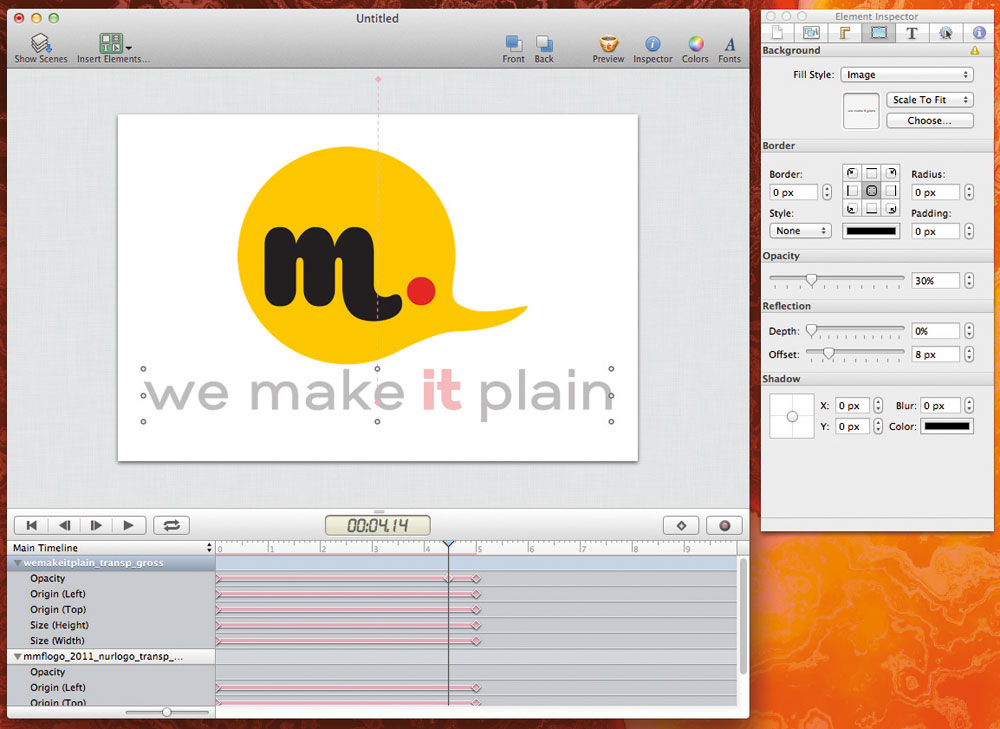Screen dimensions: 1000x729
Task: Send element to Back via toolbar
Action: 544,43
